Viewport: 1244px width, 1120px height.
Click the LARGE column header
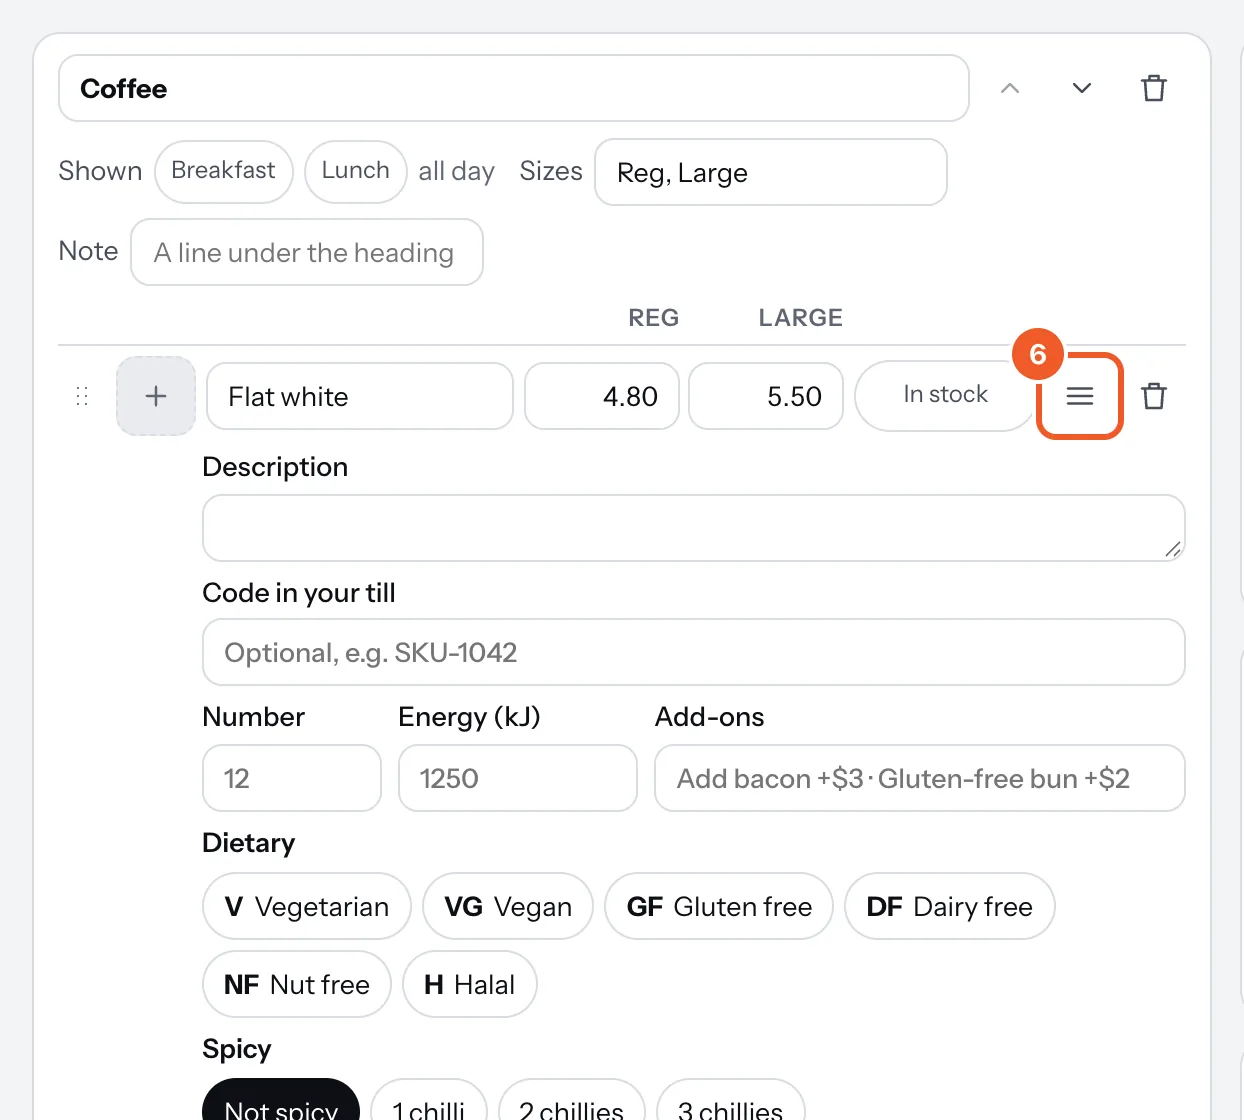click(801, 318)
